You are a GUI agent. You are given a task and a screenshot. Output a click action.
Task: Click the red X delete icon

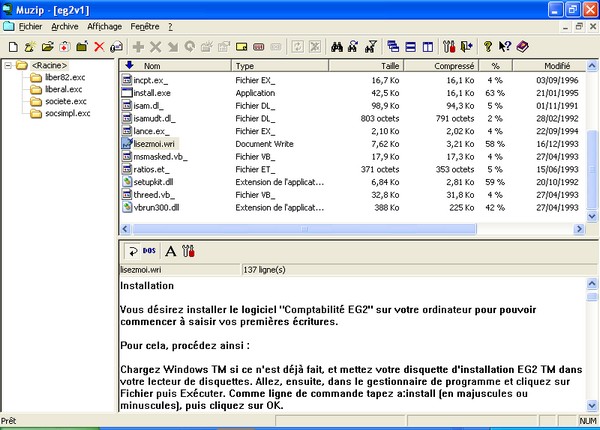pos(99,47)
